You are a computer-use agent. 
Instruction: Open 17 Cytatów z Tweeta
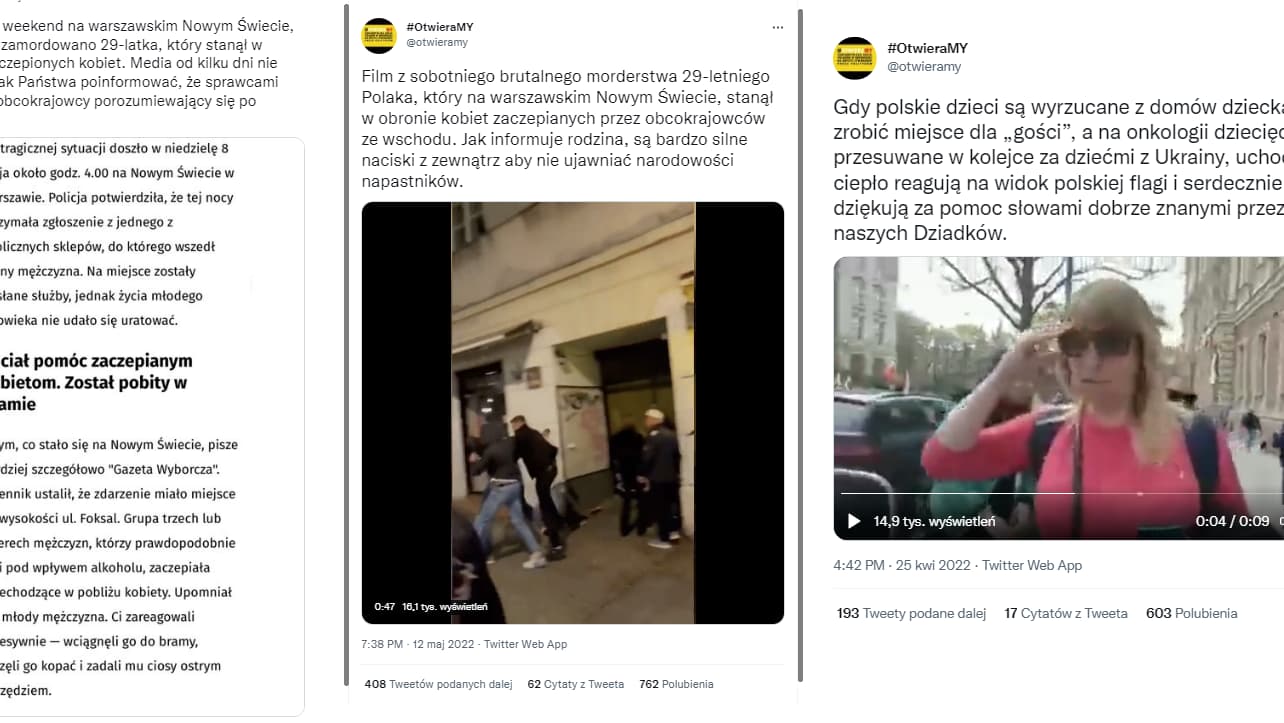tap(1066, 613)
